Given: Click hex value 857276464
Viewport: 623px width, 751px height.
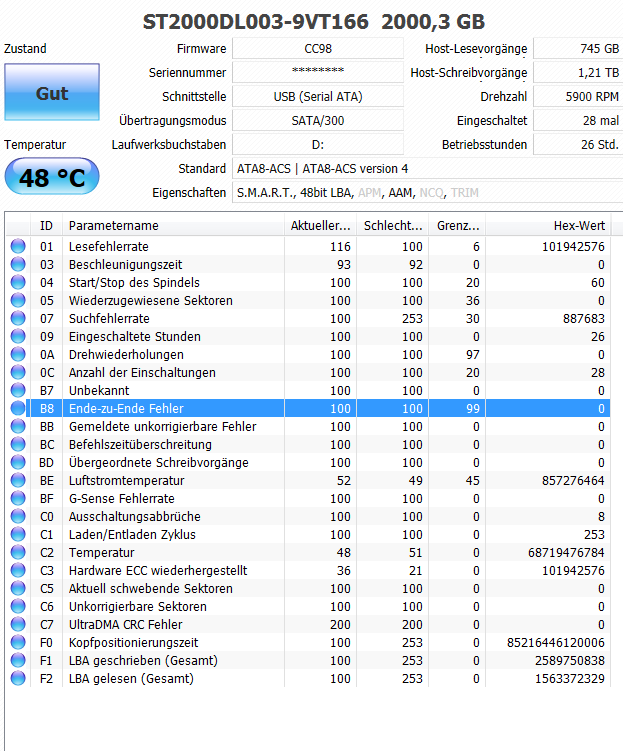Looking at the screenshot, I should coord(573,480).
